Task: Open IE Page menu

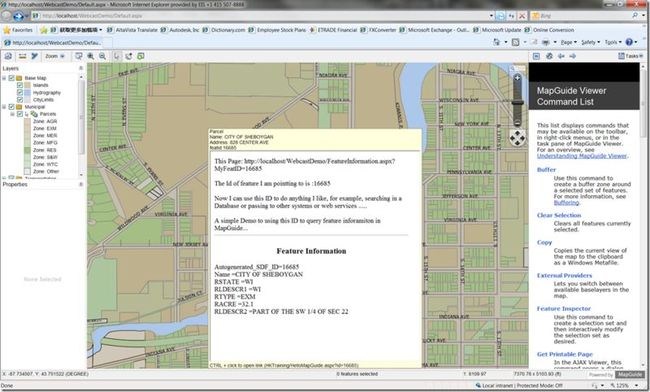Action: (568, 42)
